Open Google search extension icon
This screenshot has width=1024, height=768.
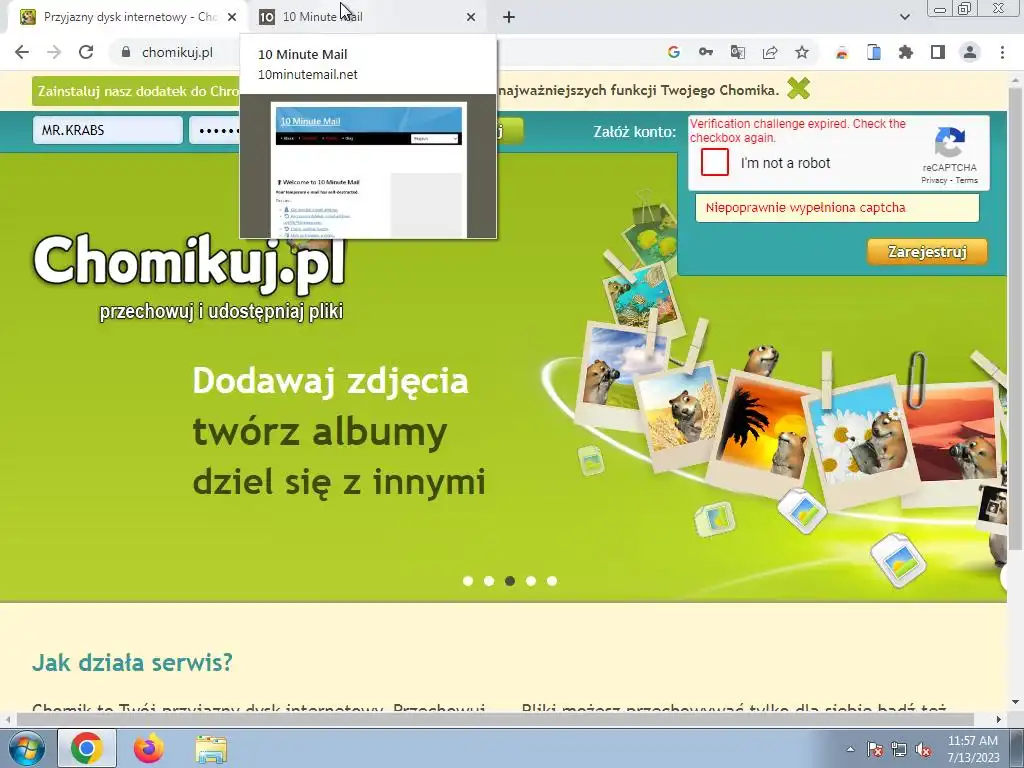673,52
